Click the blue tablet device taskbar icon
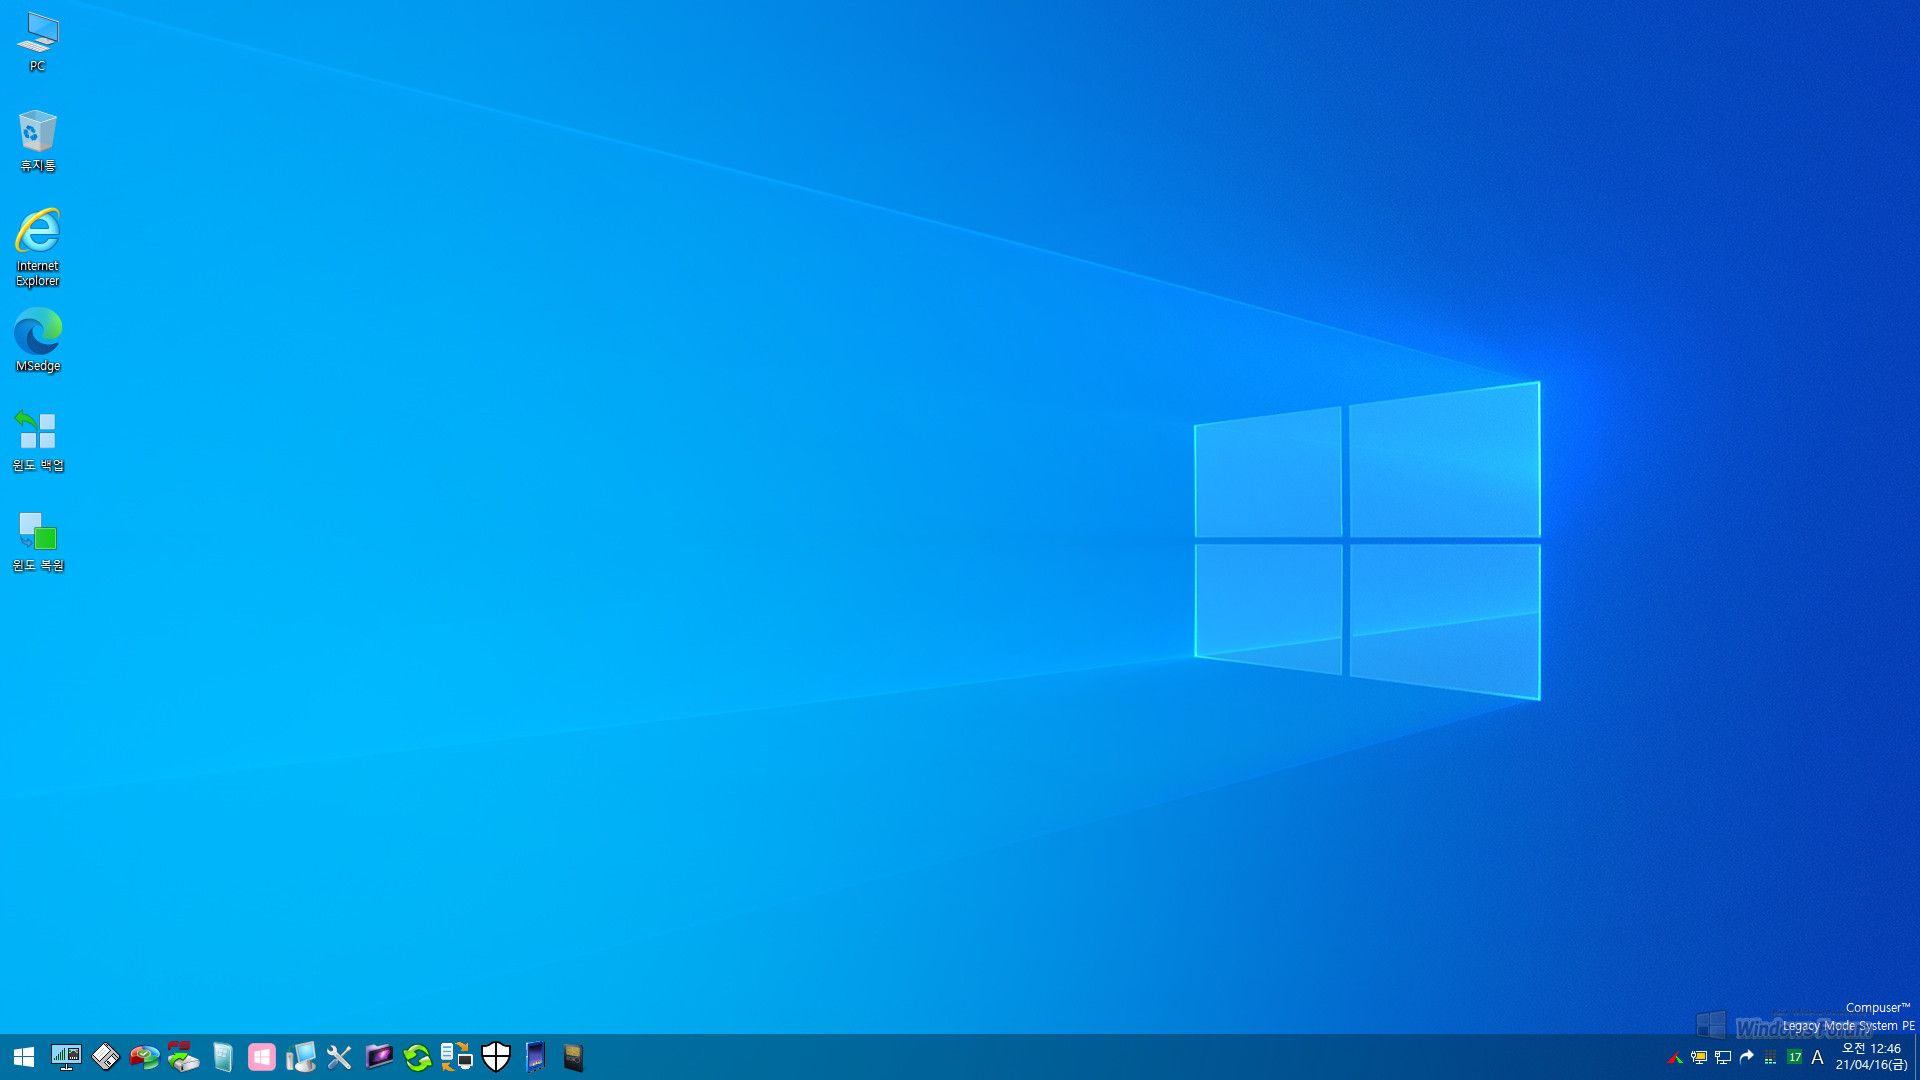 click(x=535, y=1057)
